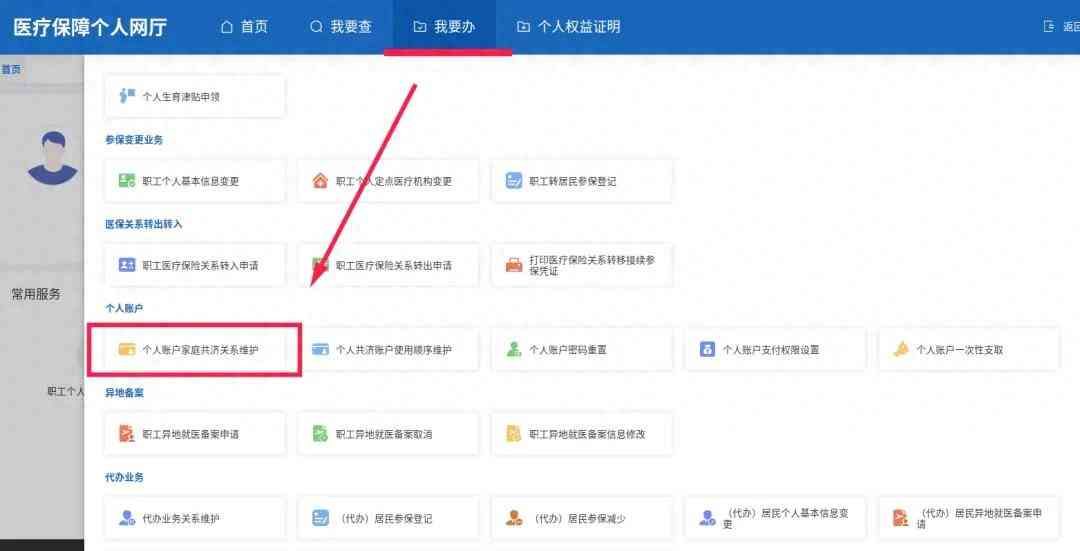Viewport: 1080px width, 551px height.
Task: Click the 代办业务关系维护 icon
Action: point(127,518)
